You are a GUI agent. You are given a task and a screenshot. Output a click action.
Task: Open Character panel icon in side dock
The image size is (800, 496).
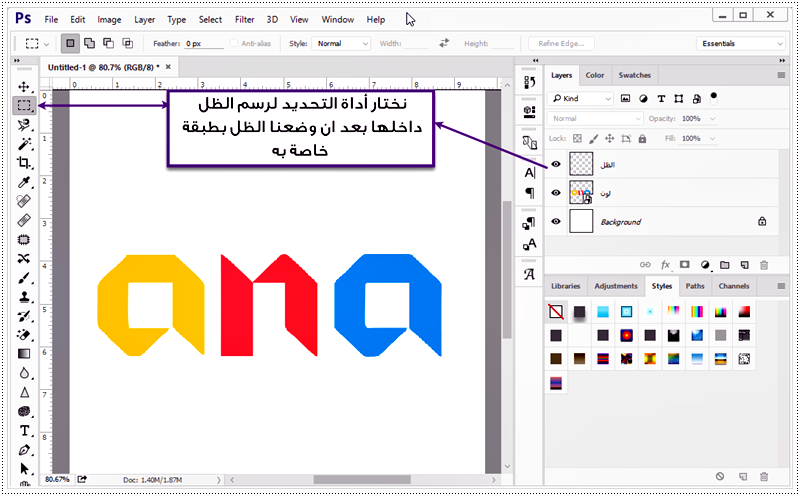click(x=530, y=173)
